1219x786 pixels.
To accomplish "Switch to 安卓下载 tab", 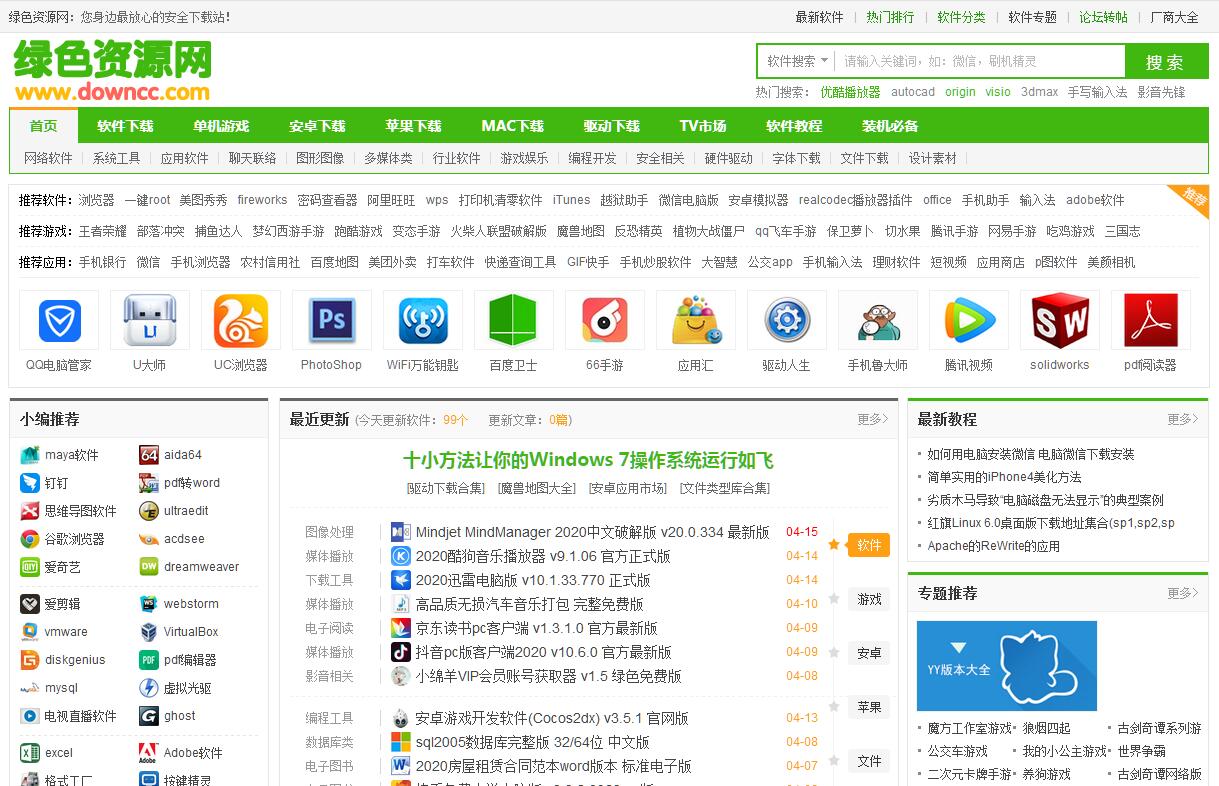I will [x=317, y=126].
